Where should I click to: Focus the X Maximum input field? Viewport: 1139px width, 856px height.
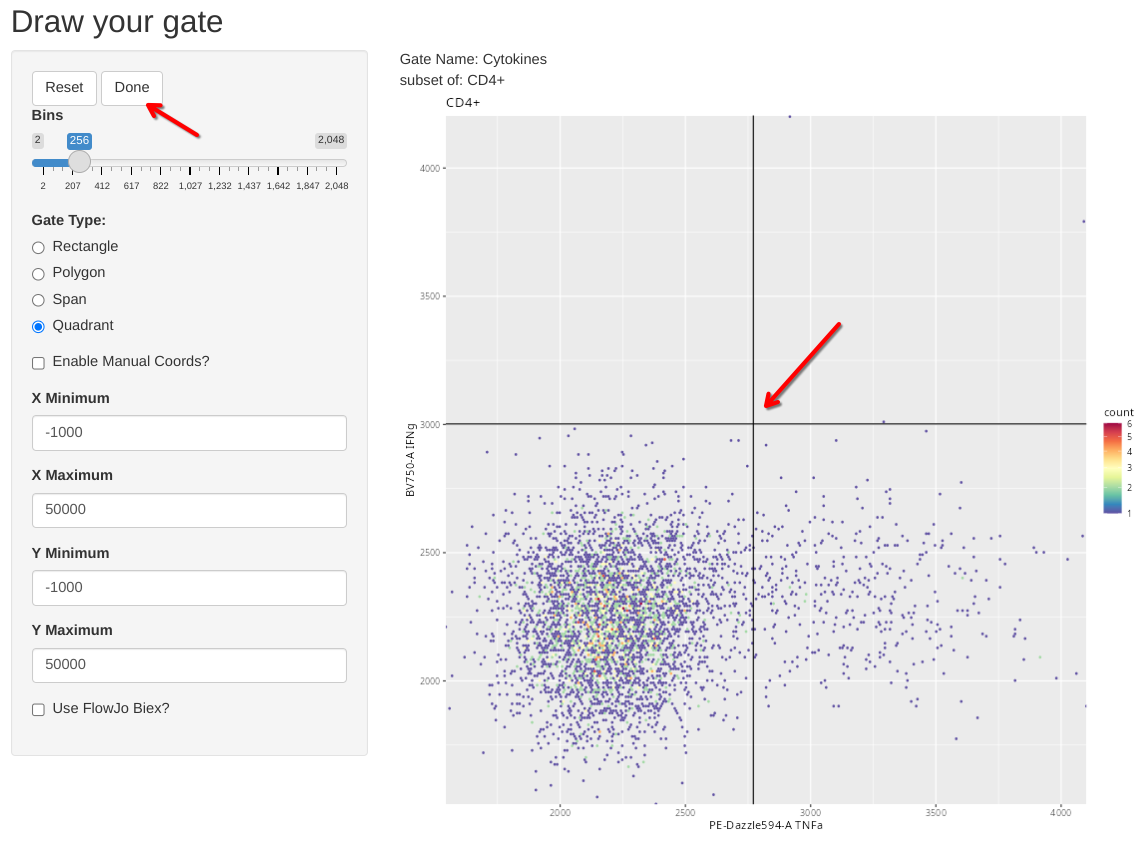[189, 510]
